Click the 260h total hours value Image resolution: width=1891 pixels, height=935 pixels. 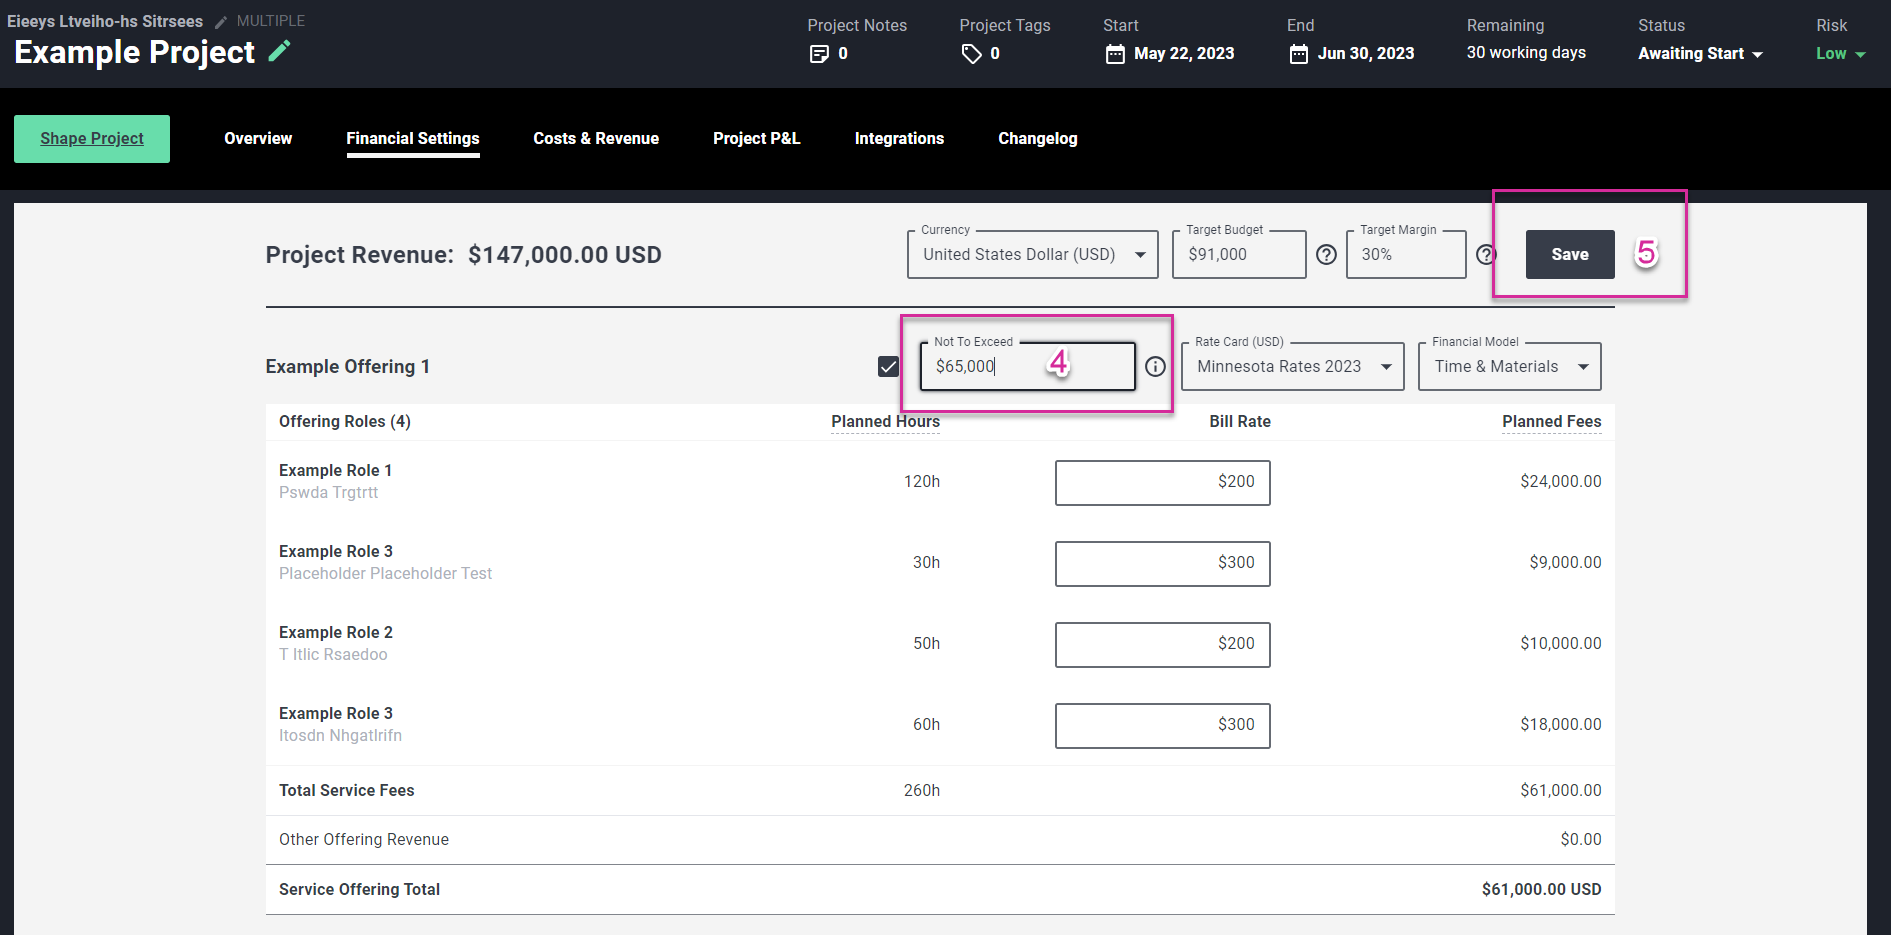[922, 790]
